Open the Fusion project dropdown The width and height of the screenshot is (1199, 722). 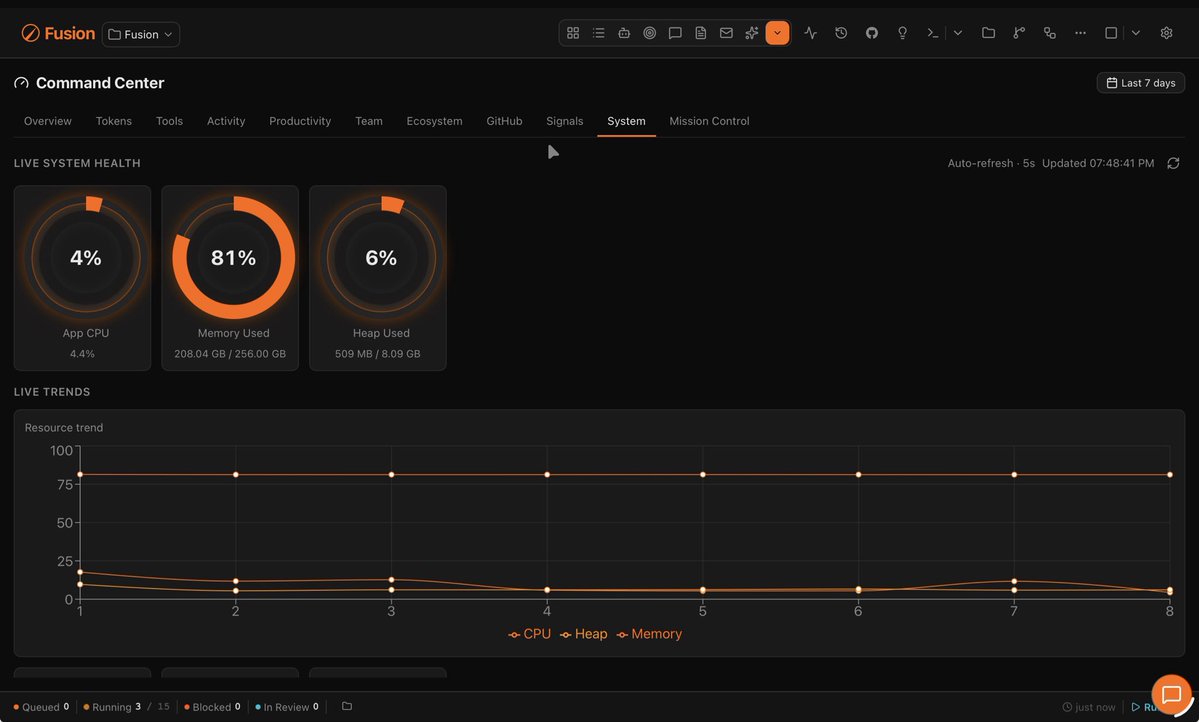click(141, 34)
